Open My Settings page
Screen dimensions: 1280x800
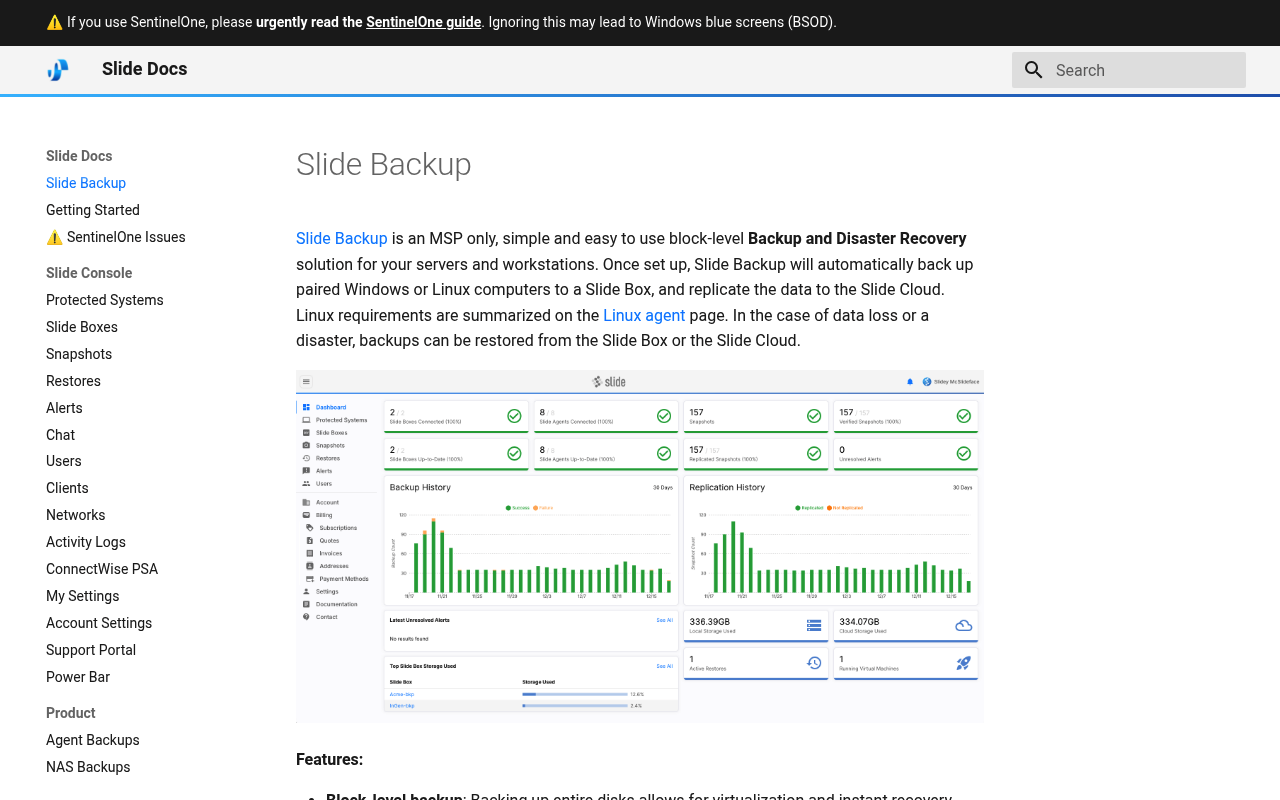(82, 596)
